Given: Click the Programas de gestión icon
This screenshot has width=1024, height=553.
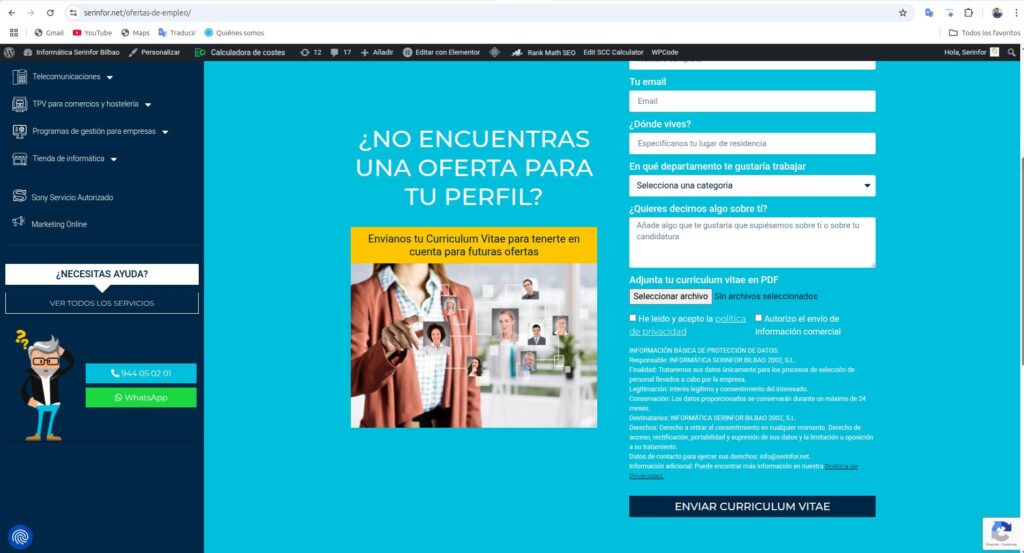Looking at the screenshot, I should pyautogui.click(x=20, y=131).
